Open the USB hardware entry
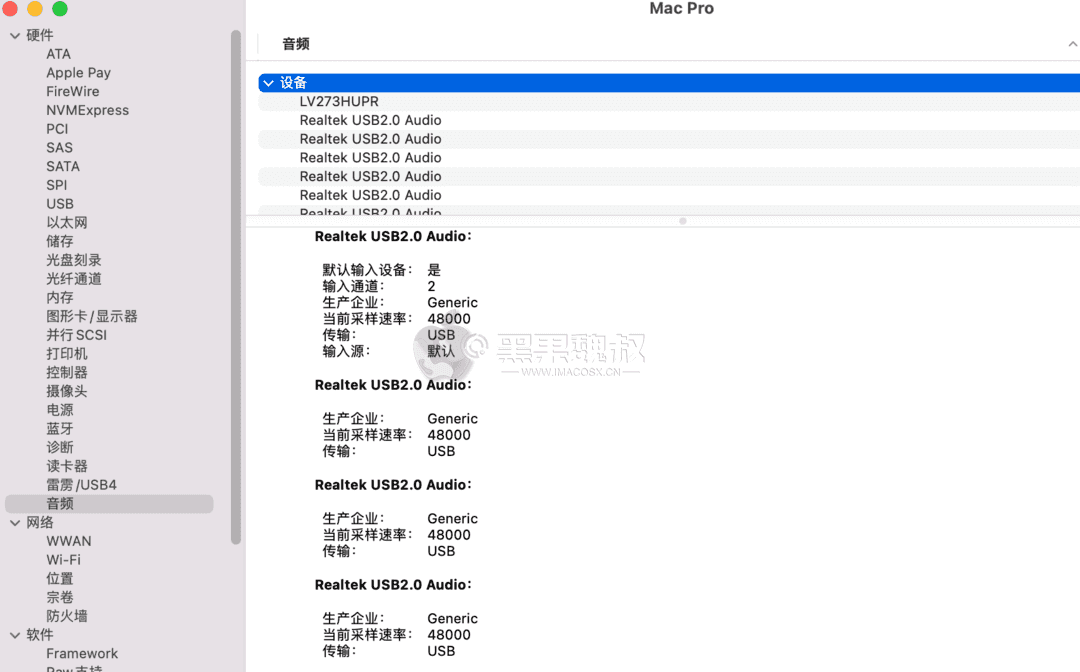Screen dimensions: 1080x672 [60, 204]
